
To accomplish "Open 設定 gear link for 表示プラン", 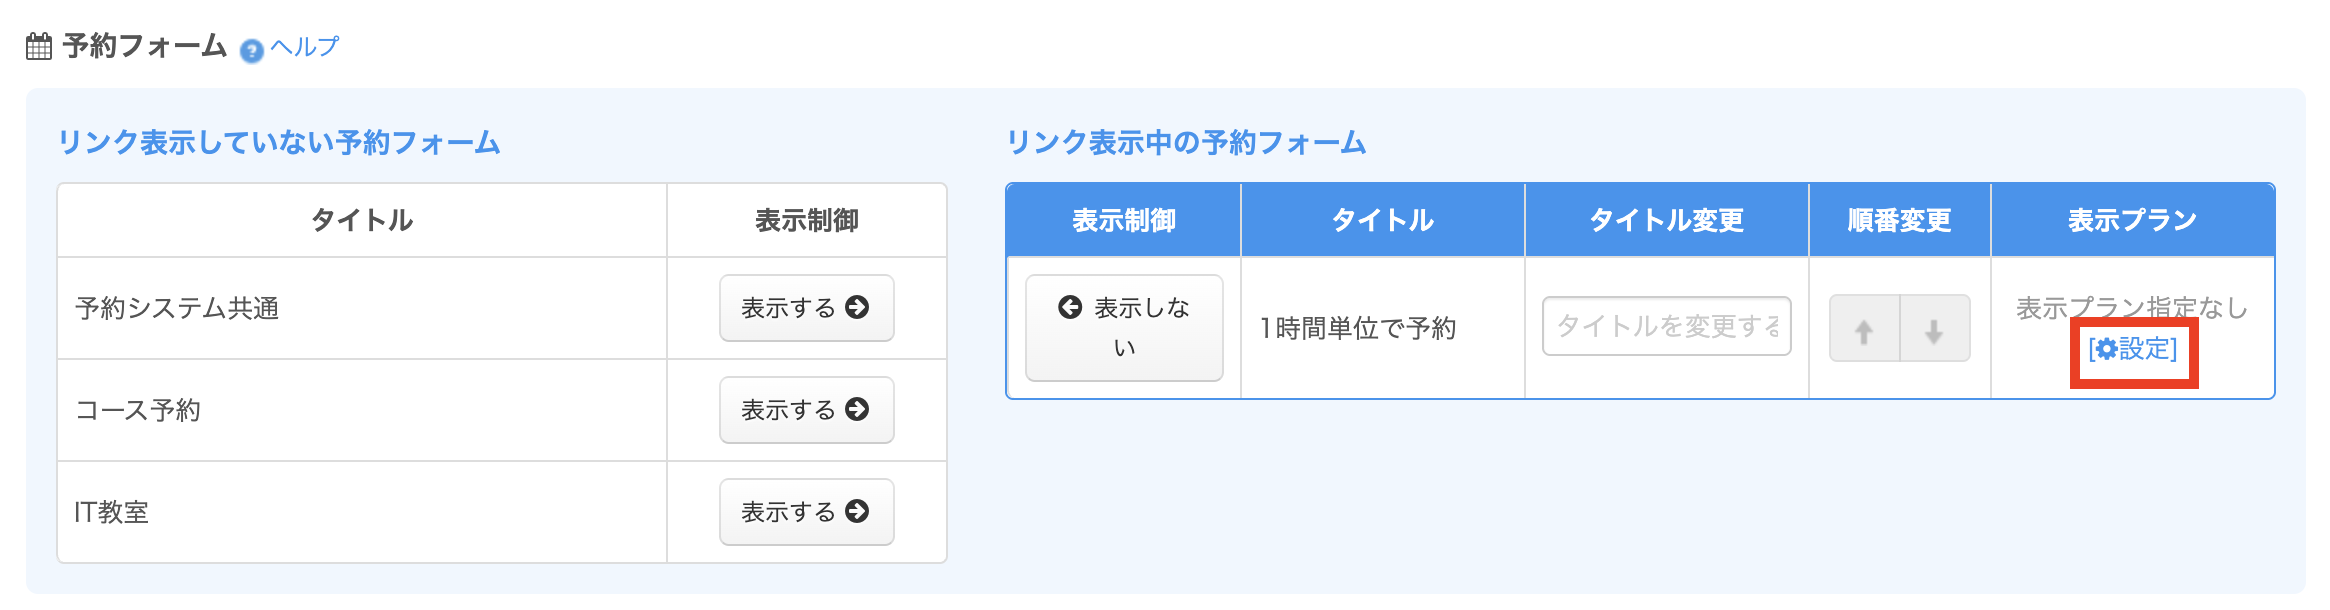I will [x=2133, y=349].
